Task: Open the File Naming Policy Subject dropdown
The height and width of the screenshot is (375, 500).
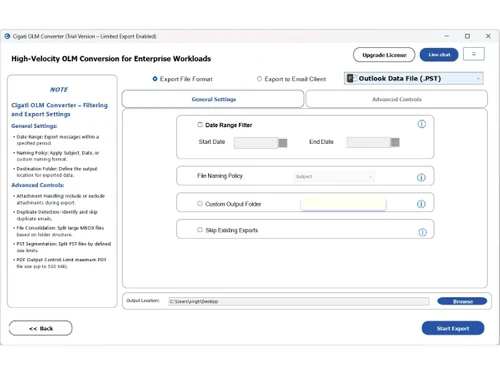Action: pyautogui.click(x=334, y=177)
